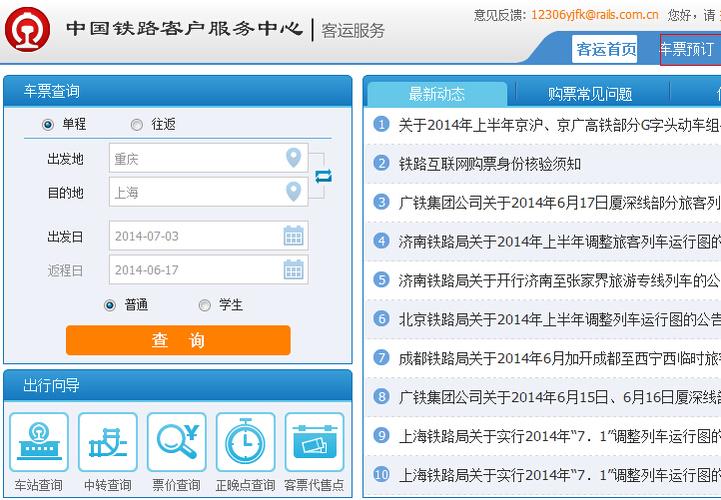
Task: Open 中转查询 transfer query icon
Action: [108, 442]
